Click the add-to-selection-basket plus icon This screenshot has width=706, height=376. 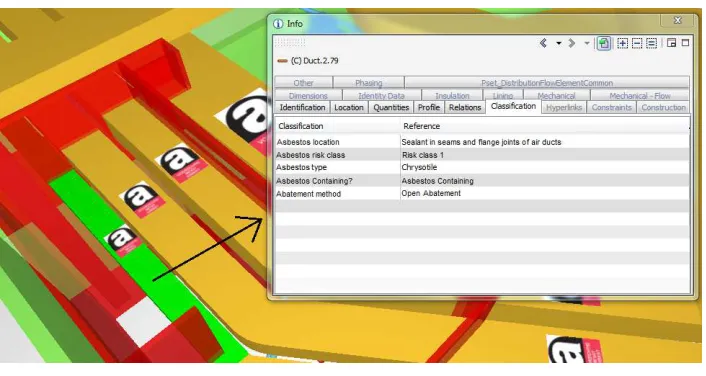622,43
